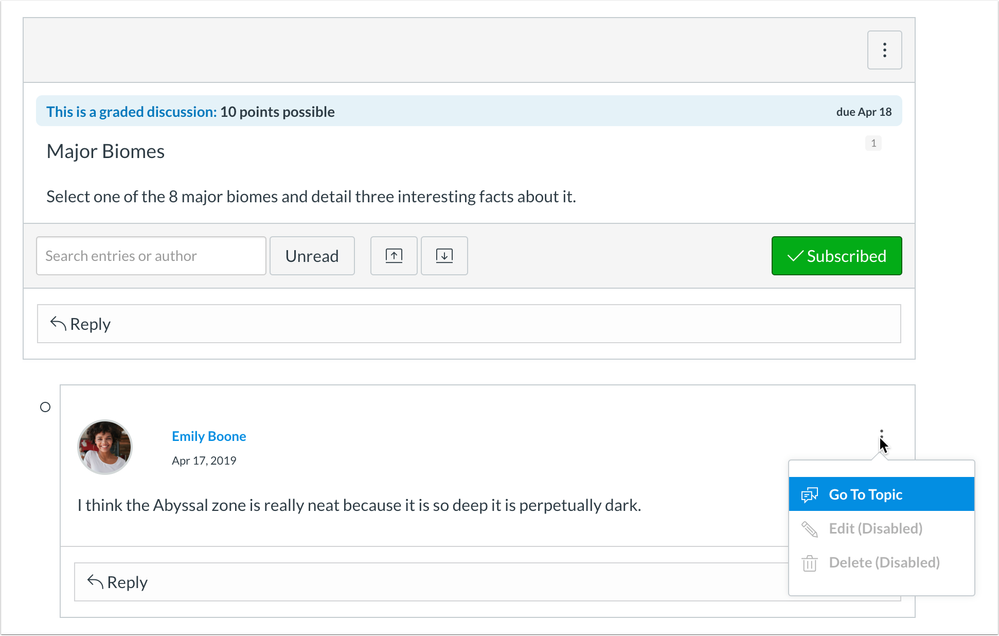Viewport: 999px width, 636px height.
Task: Open the discussion options kebab menu
Action: (x=884, y=50)
